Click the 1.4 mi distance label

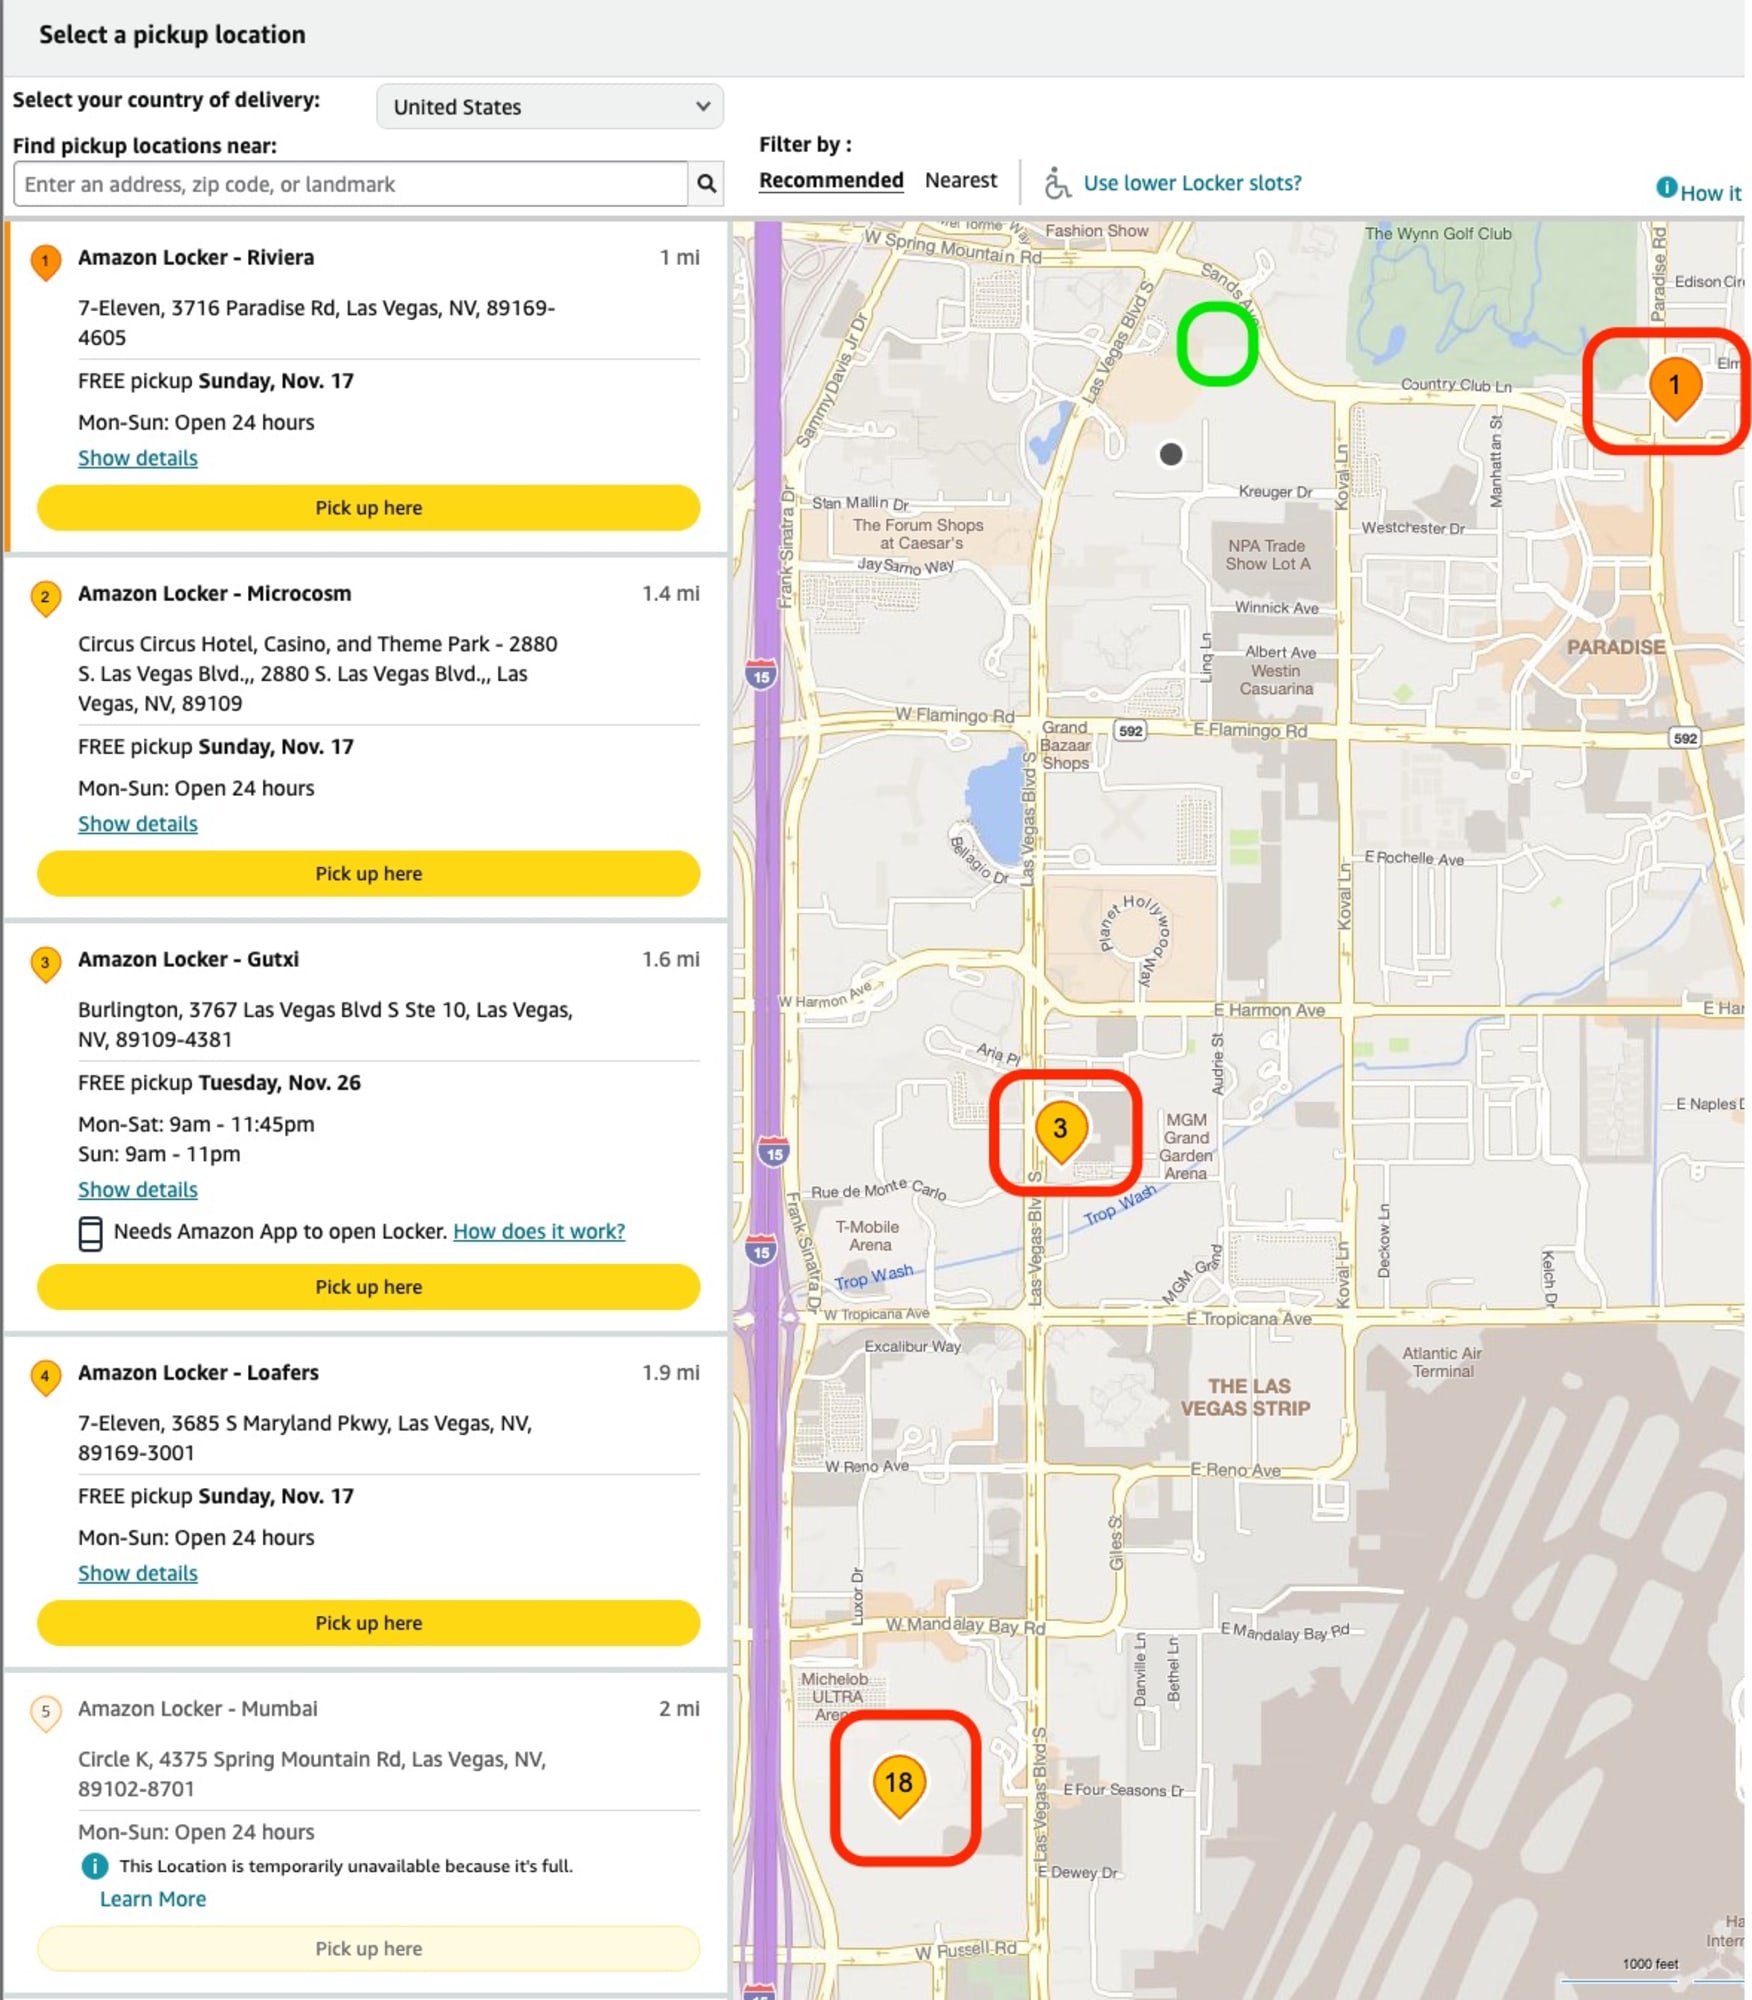pos(671,593)
